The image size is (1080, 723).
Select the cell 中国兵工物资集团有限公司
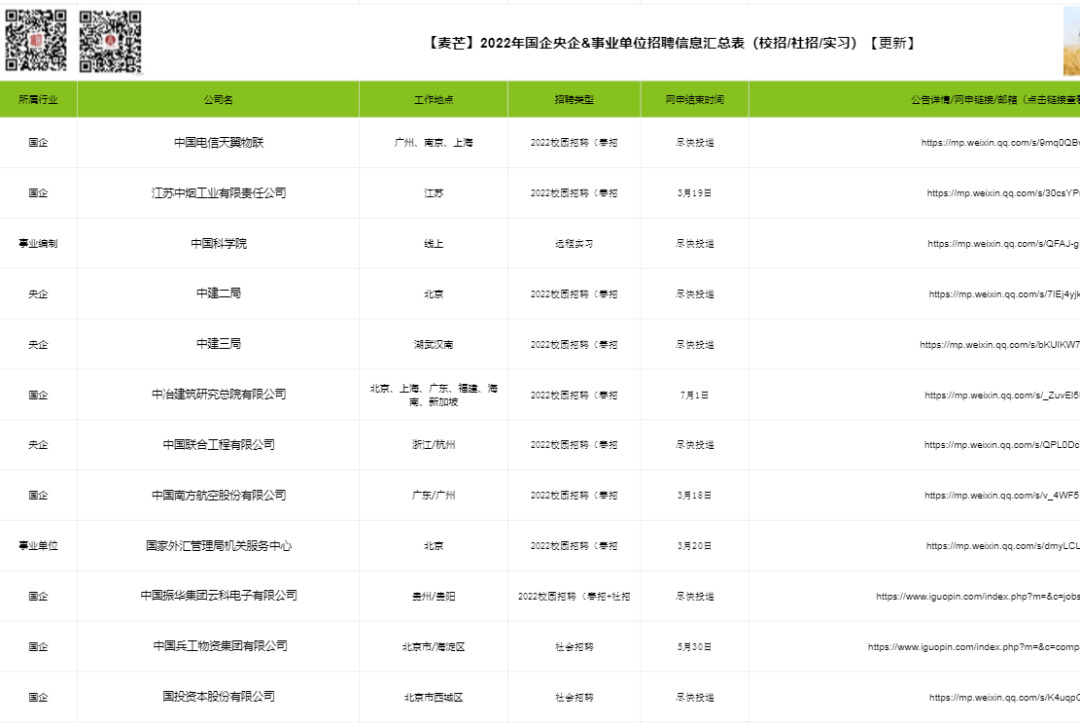pos(218,646)
